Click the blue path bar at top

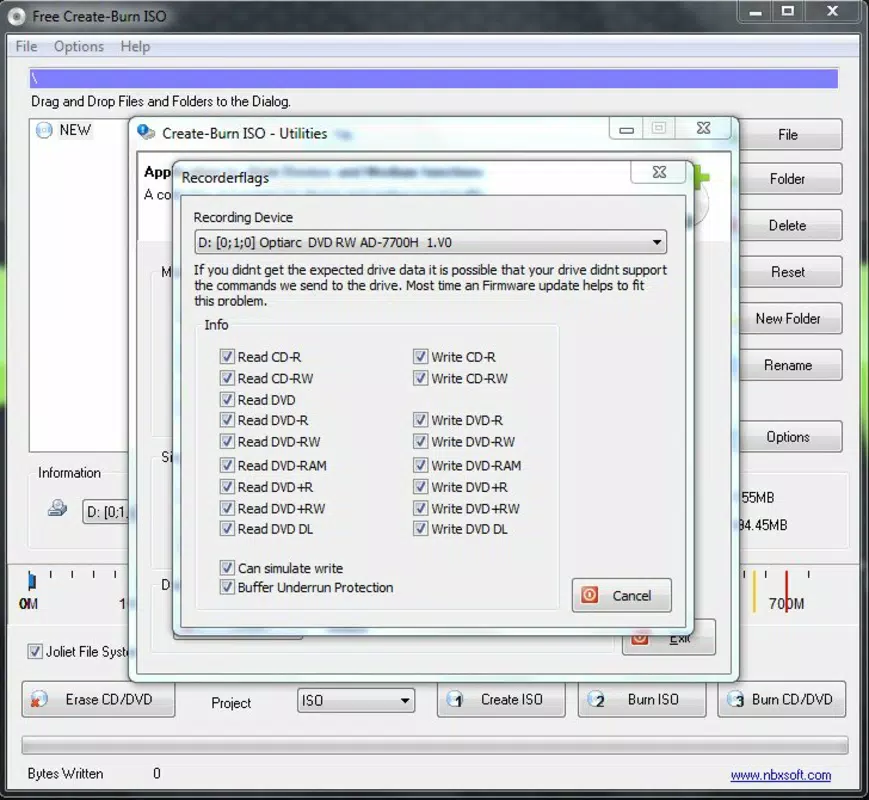433,79
